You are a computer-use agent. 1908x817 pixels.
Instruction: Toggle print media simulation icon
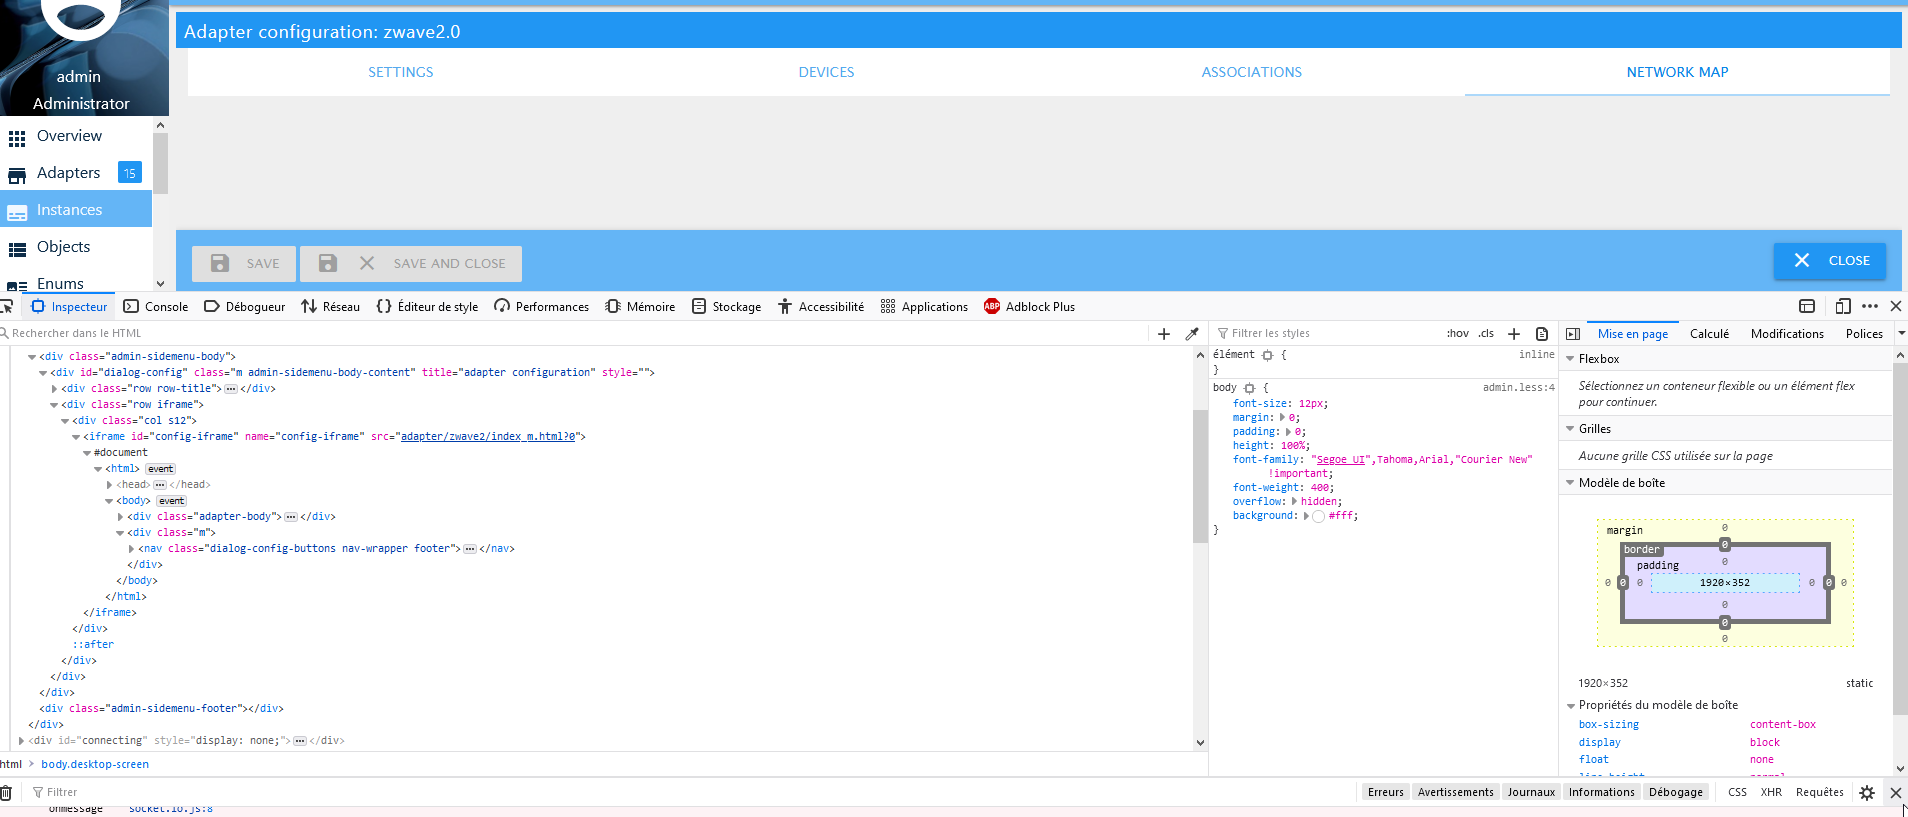pos(1542,334)
